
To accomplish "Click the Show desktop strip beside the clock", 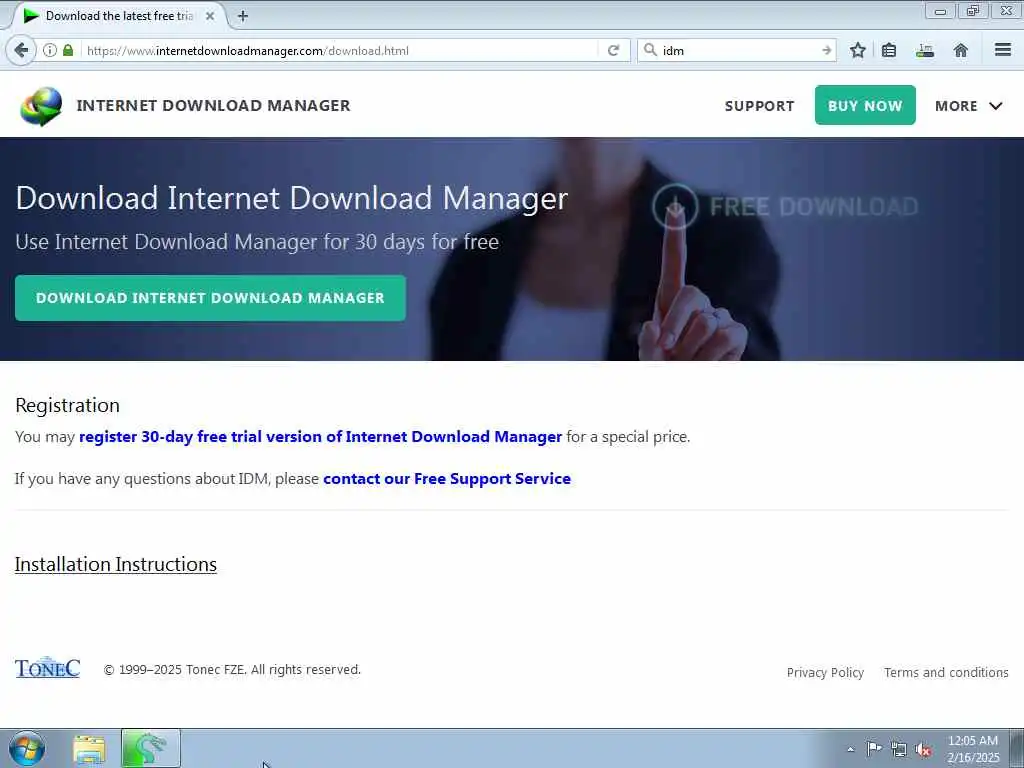I will pos(1017,748).
